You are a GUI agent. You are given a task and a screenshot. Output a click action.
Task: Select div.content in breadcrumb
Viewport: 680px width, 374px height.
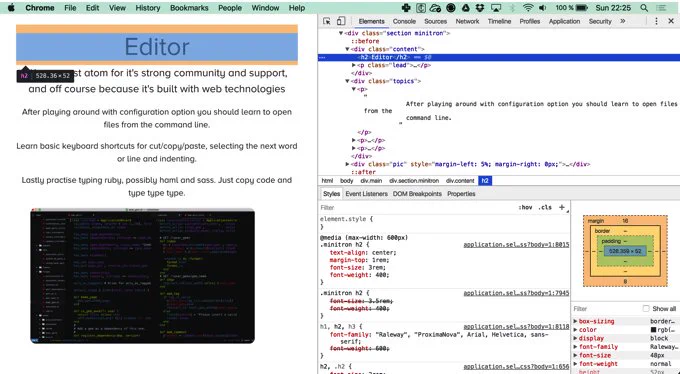pos(460,181)
